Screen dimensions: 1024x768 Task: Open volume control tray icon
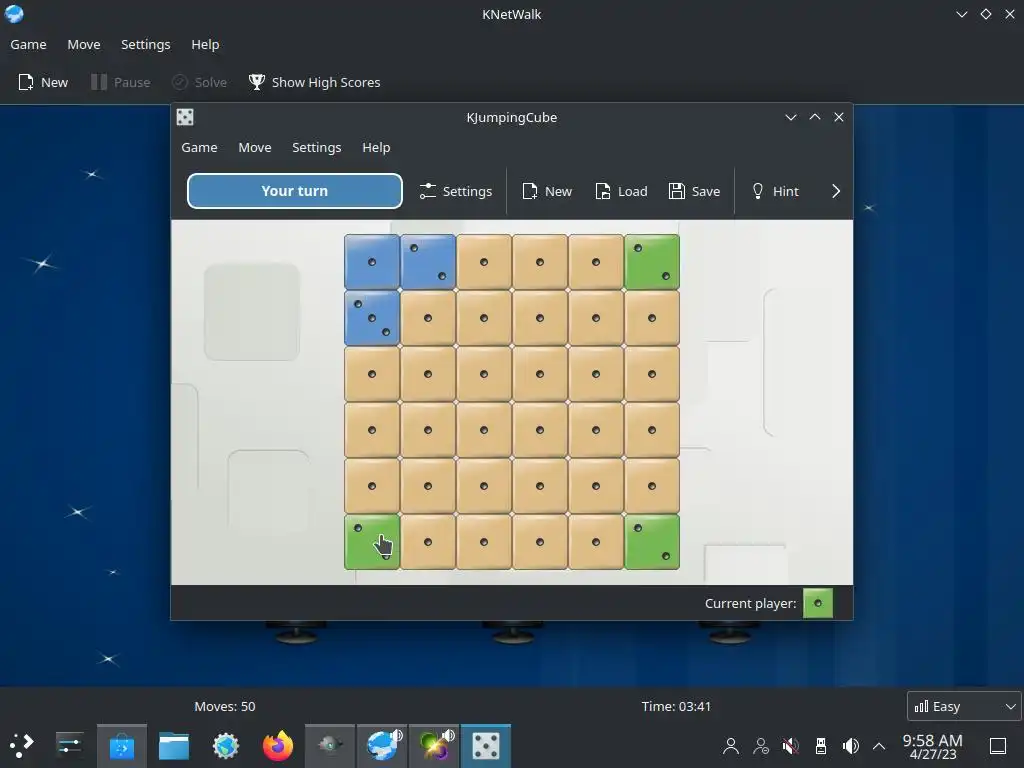click(x=850, y=746)
